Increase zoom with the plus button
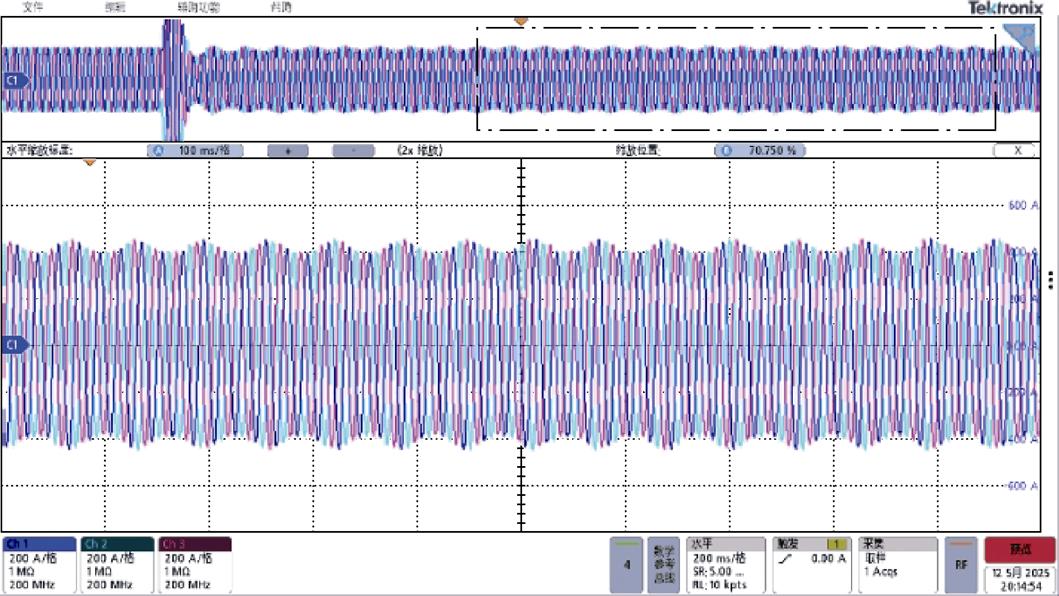Screen dimensions: 1059x596 coord(288,150)
